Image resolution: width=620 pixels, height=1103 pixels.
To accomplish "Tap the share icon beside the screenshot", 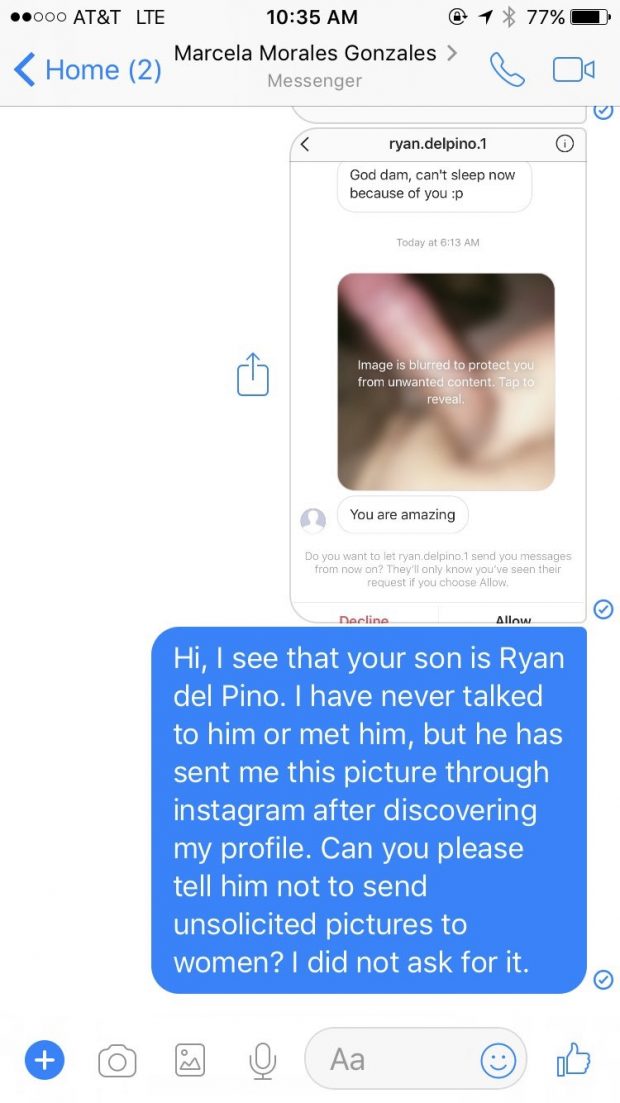I will tap(252, 375).
